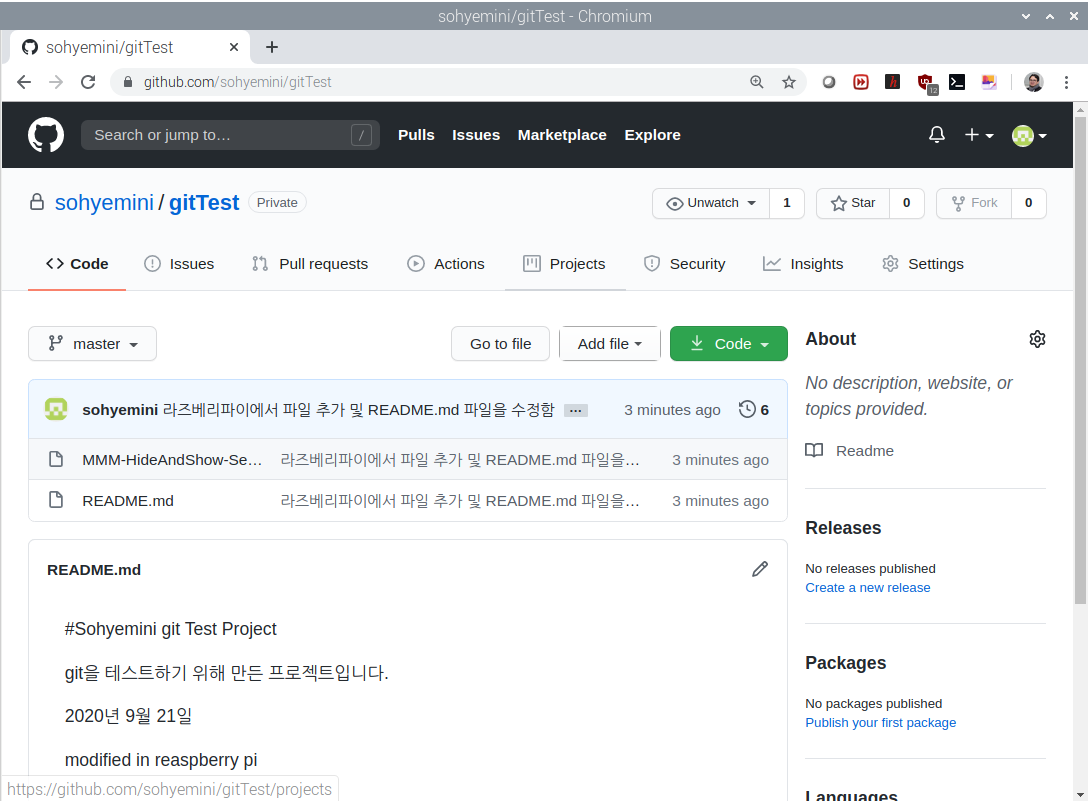Image resolution: width=1088 pixels, height=803 pixels.
Task: Open the MMM-HideAndShow-Se… file
Action: pos(172,459)
